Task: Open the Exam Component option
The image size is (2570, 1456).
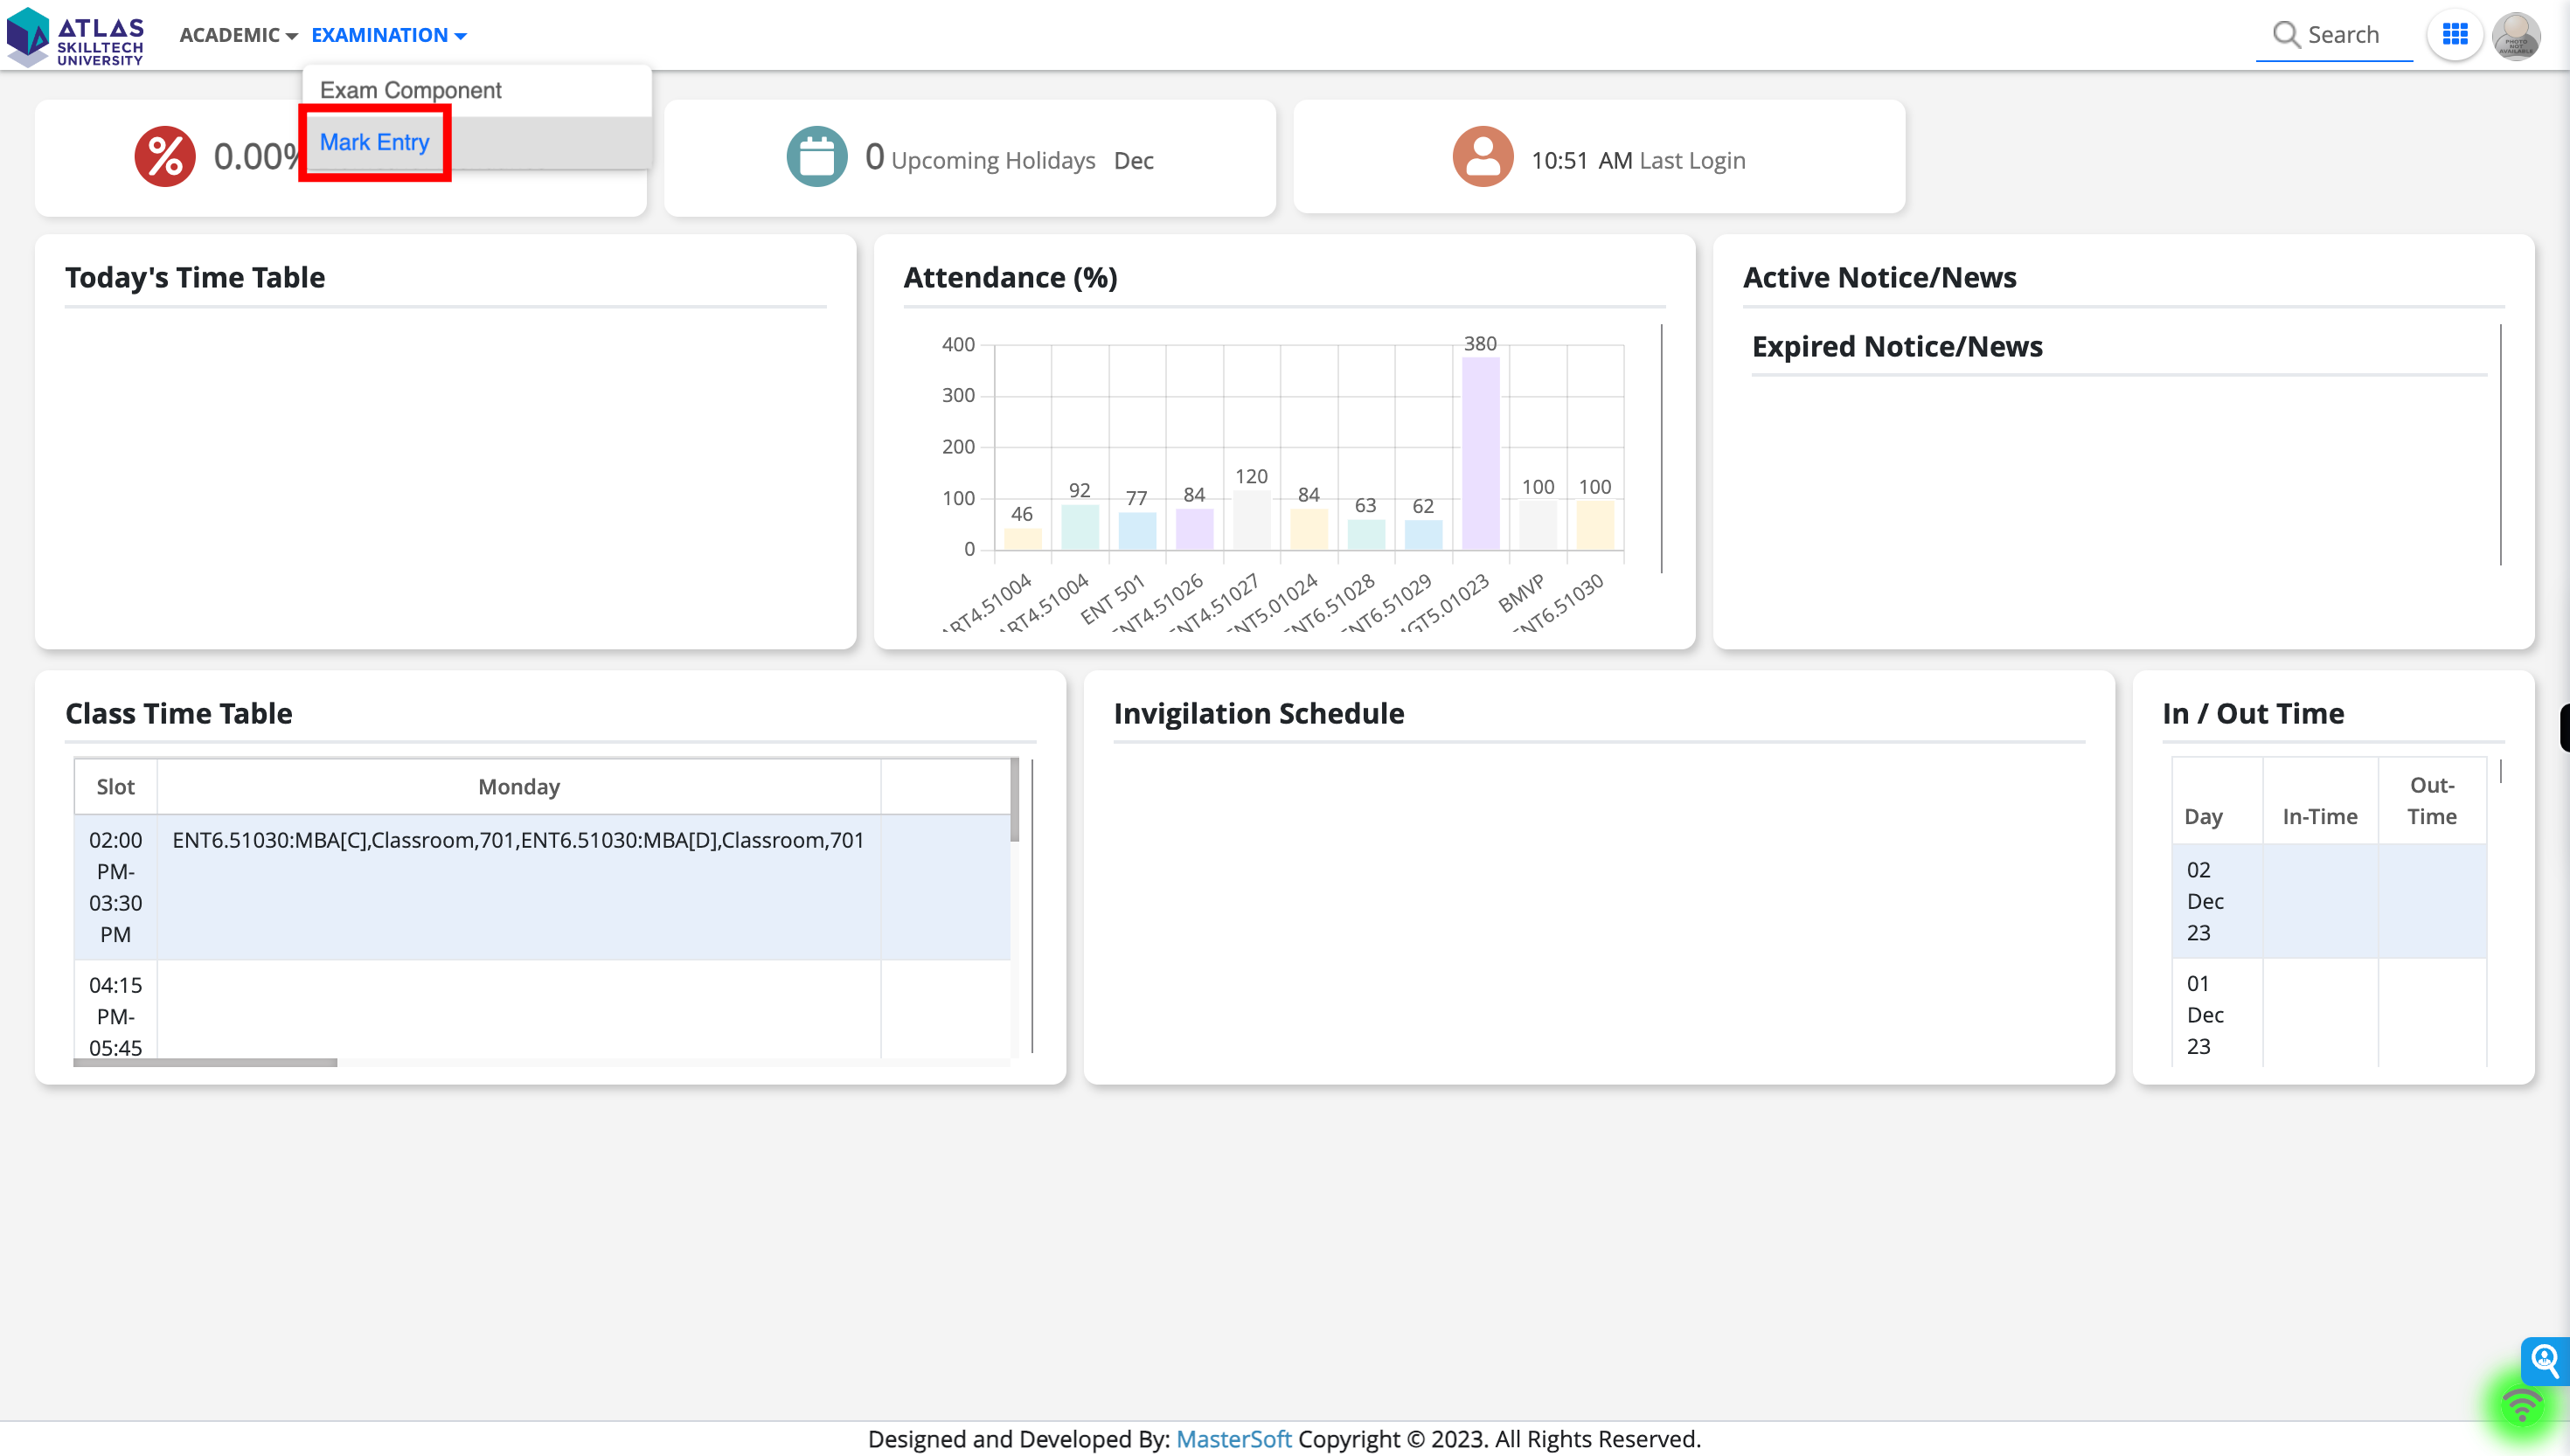Action: [x=409, y=90]
